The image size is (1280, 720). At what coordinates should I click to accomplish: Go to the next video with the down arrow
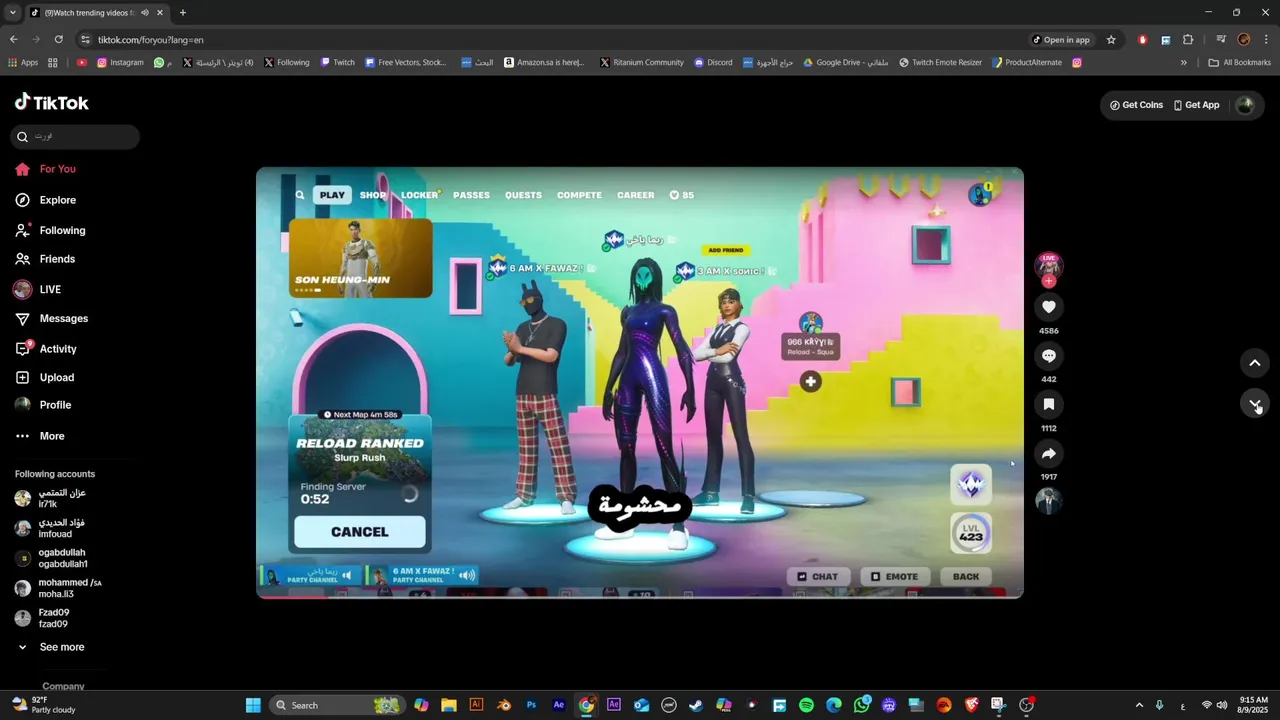click(1255, 403)
